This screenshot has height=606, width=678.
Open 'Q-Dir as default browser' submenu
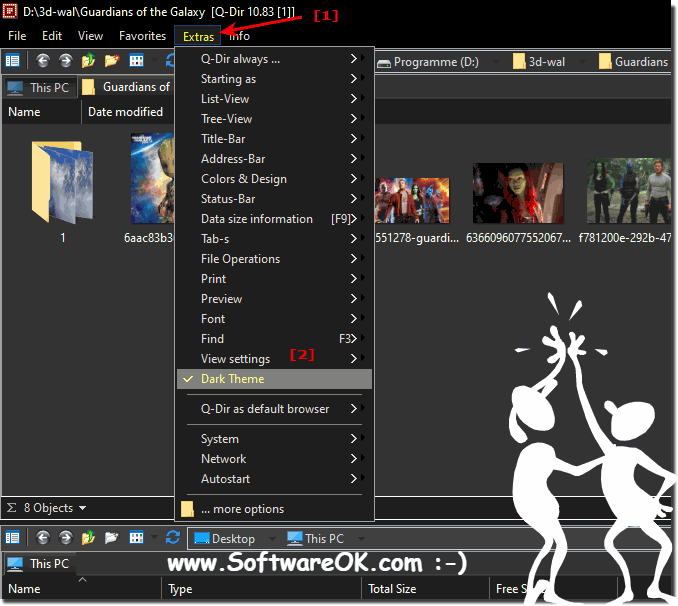pyautogui.click(x=275, y=409)
